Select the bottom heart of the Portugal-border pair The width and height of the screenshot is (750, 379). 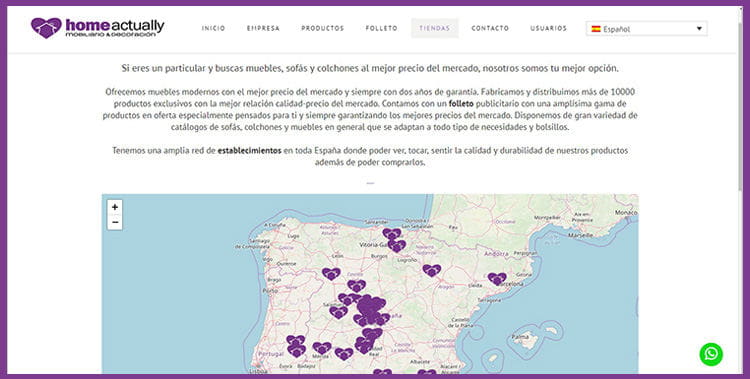click(x=296, y=351)
